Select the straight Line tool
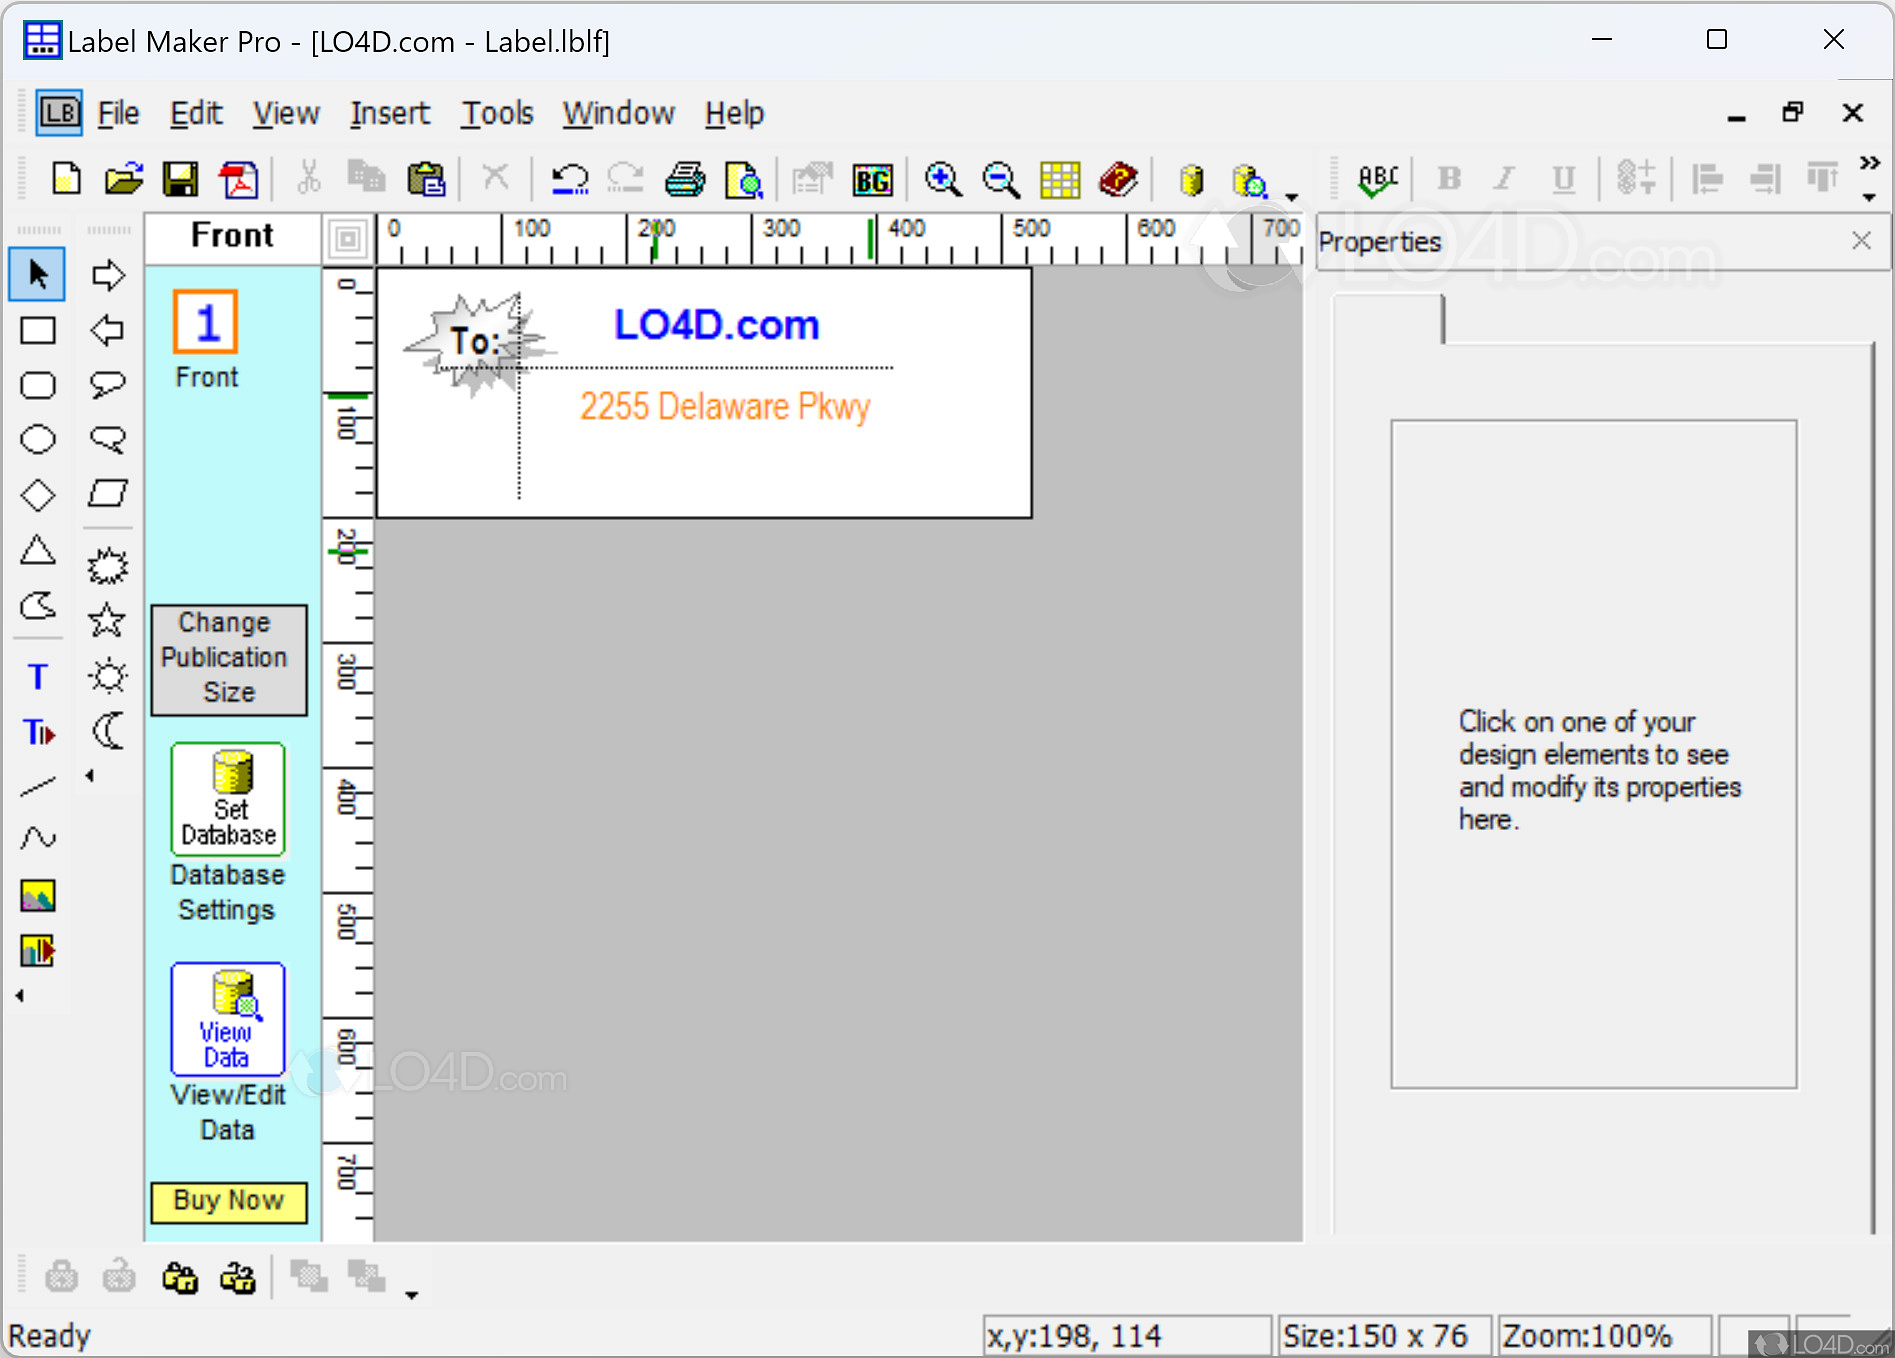The image size is (1895, 1358). point(38,787)
